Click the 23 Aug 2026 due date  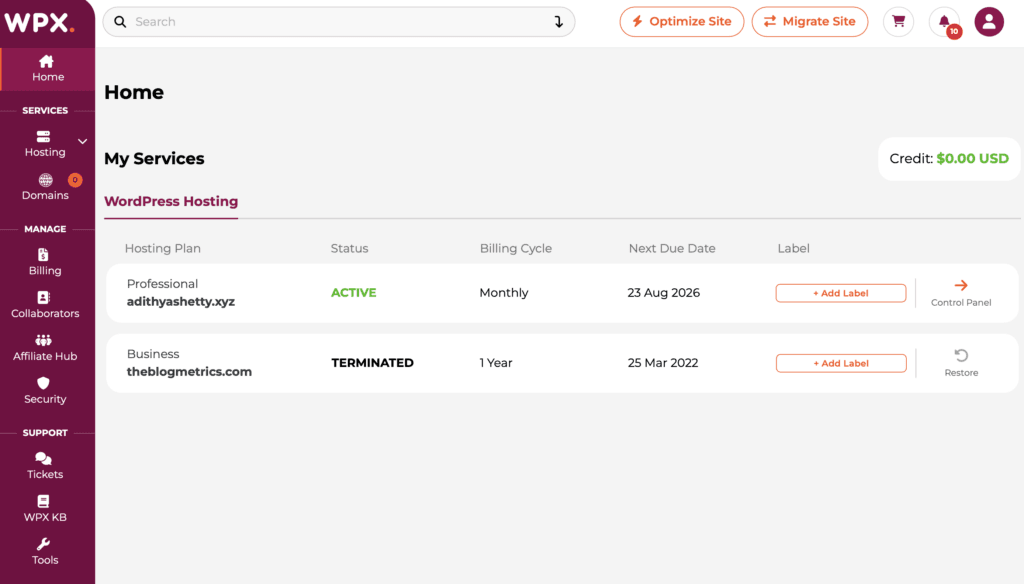pyautogui.click(x=664, y=293)
